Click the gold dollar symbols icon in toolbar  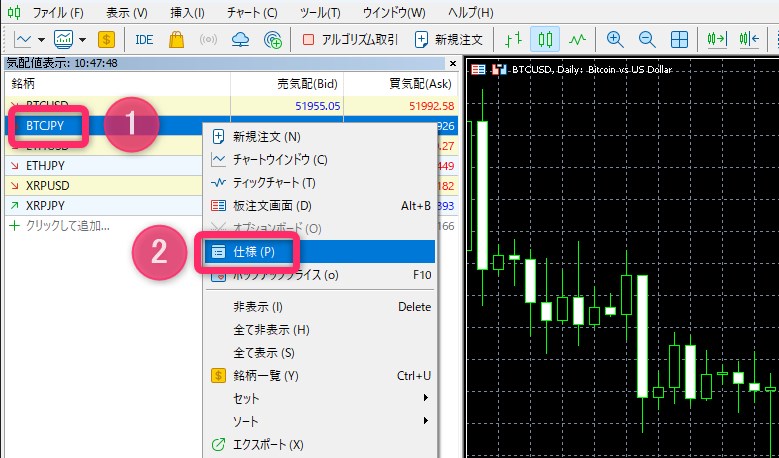[x=107, y=40]
